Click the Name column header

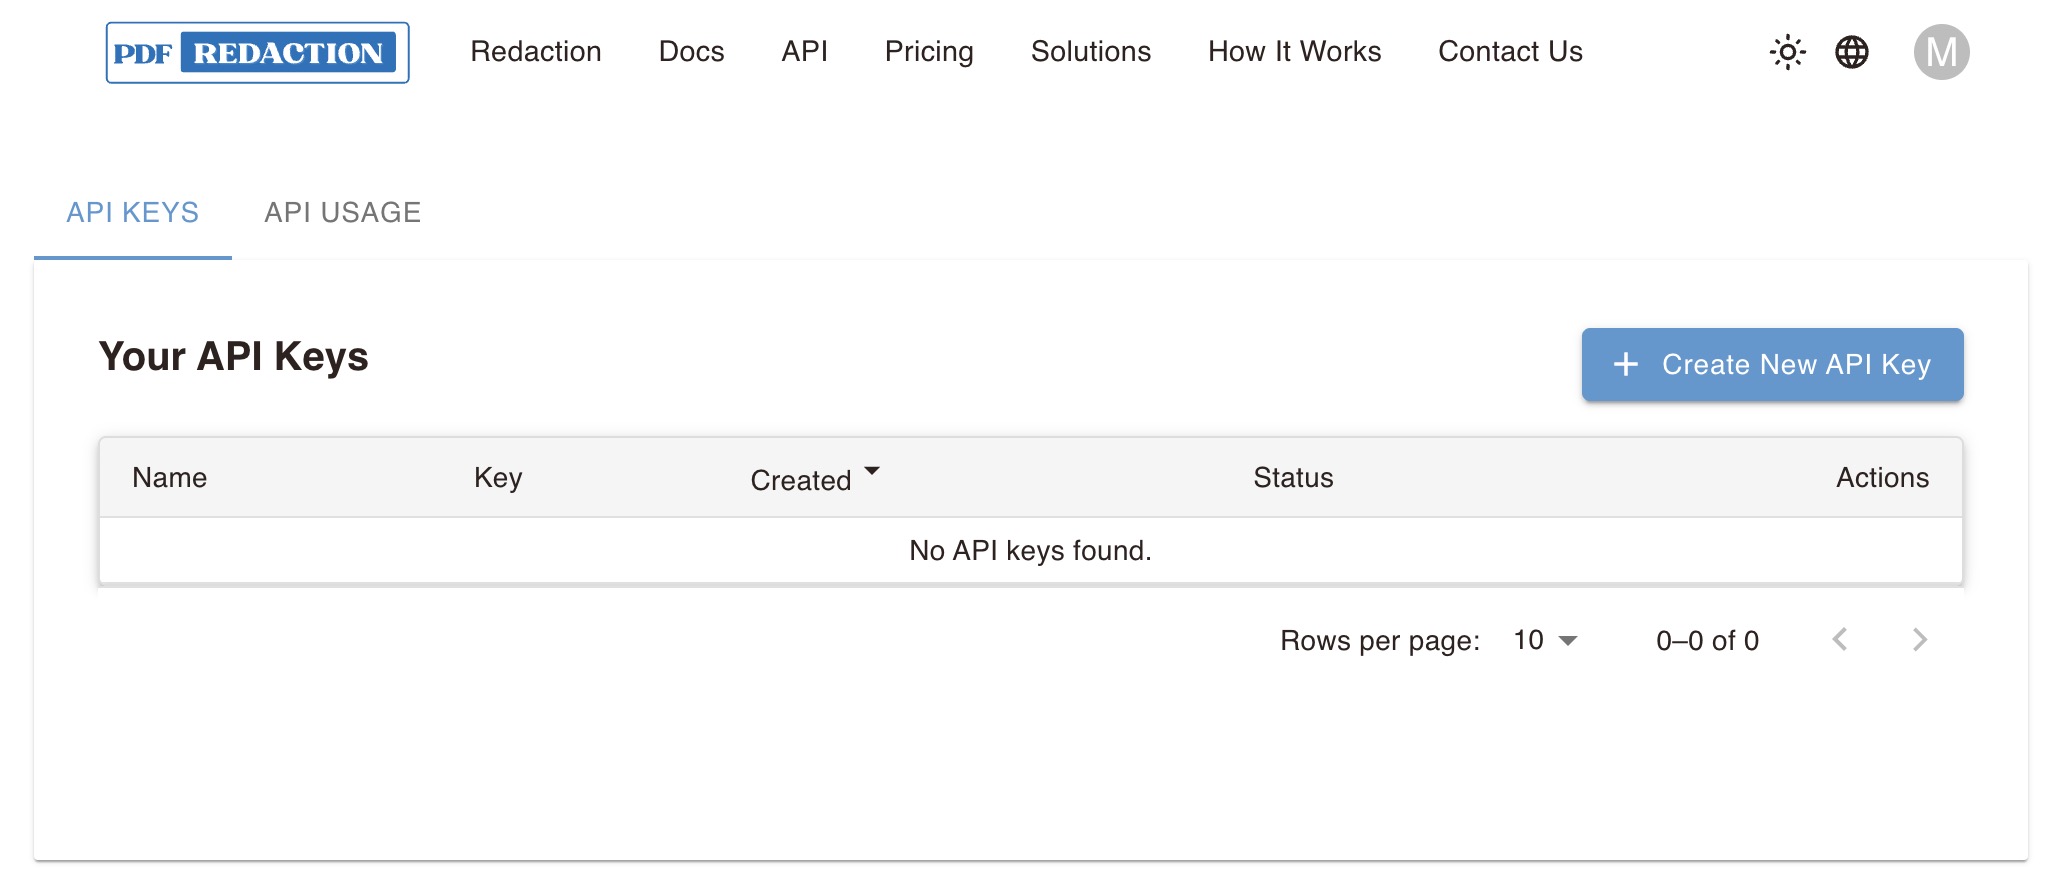[170, 478]
